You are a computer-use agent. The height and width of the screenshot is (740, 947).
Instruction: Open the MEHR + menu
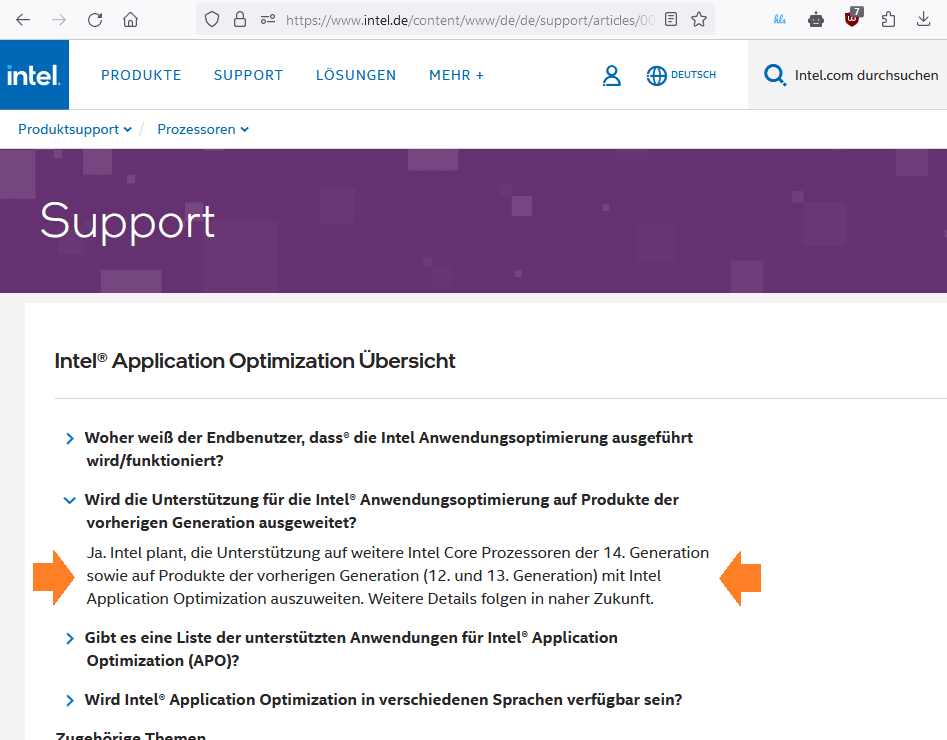(x=457, y=76)
